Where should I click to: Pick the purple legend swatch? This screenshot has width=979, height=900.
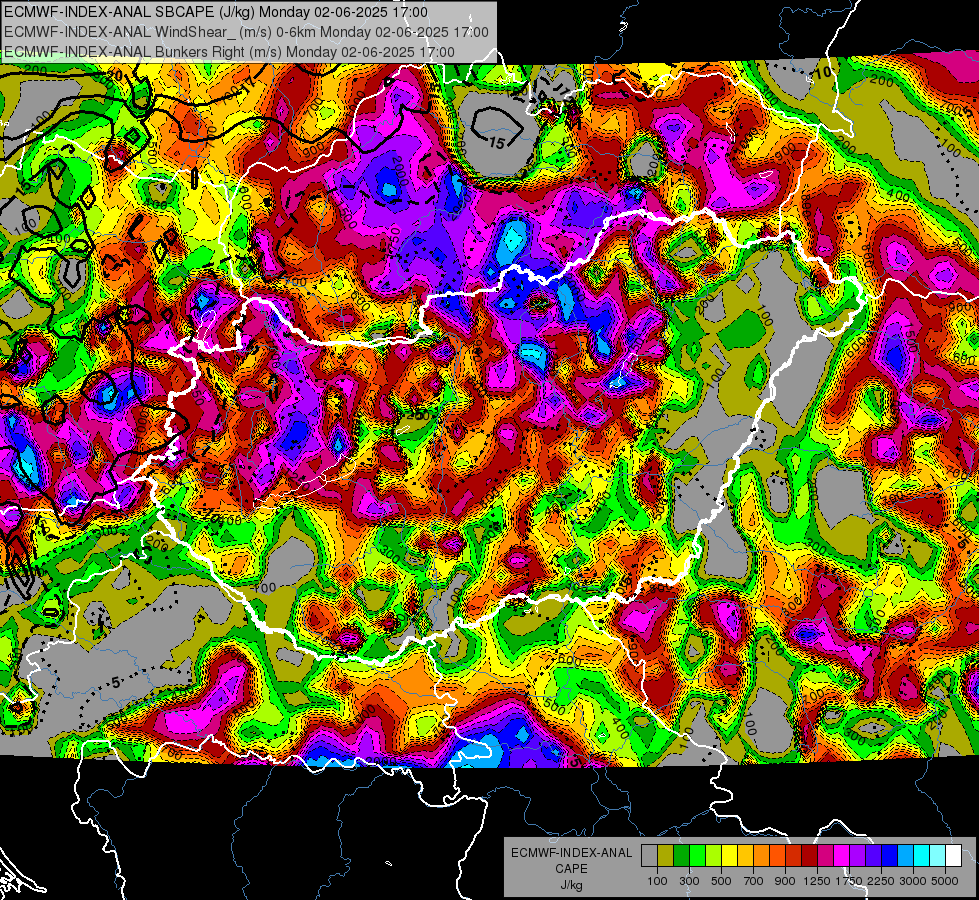[x=858, y=855]
